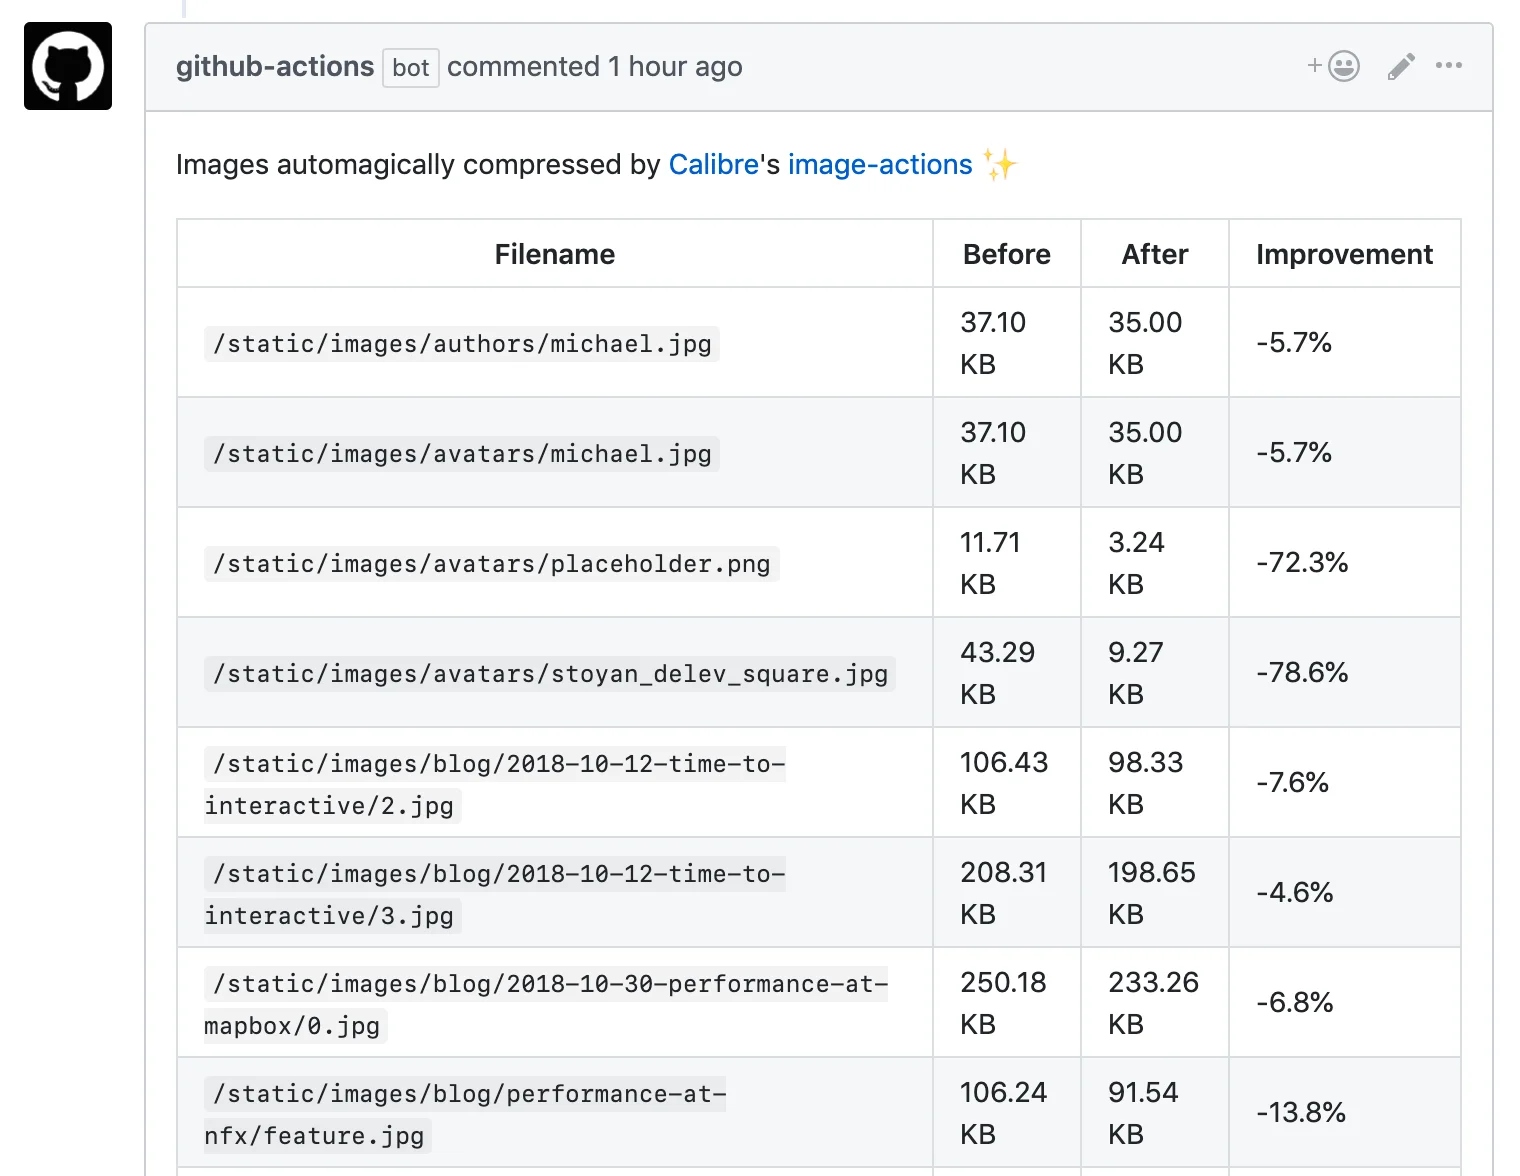Select the 198.65 KB after value
1520x1176 pixels.
1152,893
